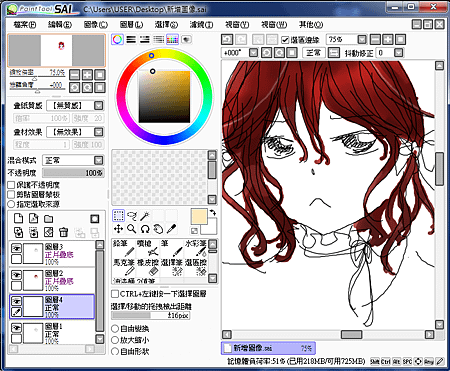
Task: Hide layer 圖層1 with eye icon
Action: click(16, 328)
